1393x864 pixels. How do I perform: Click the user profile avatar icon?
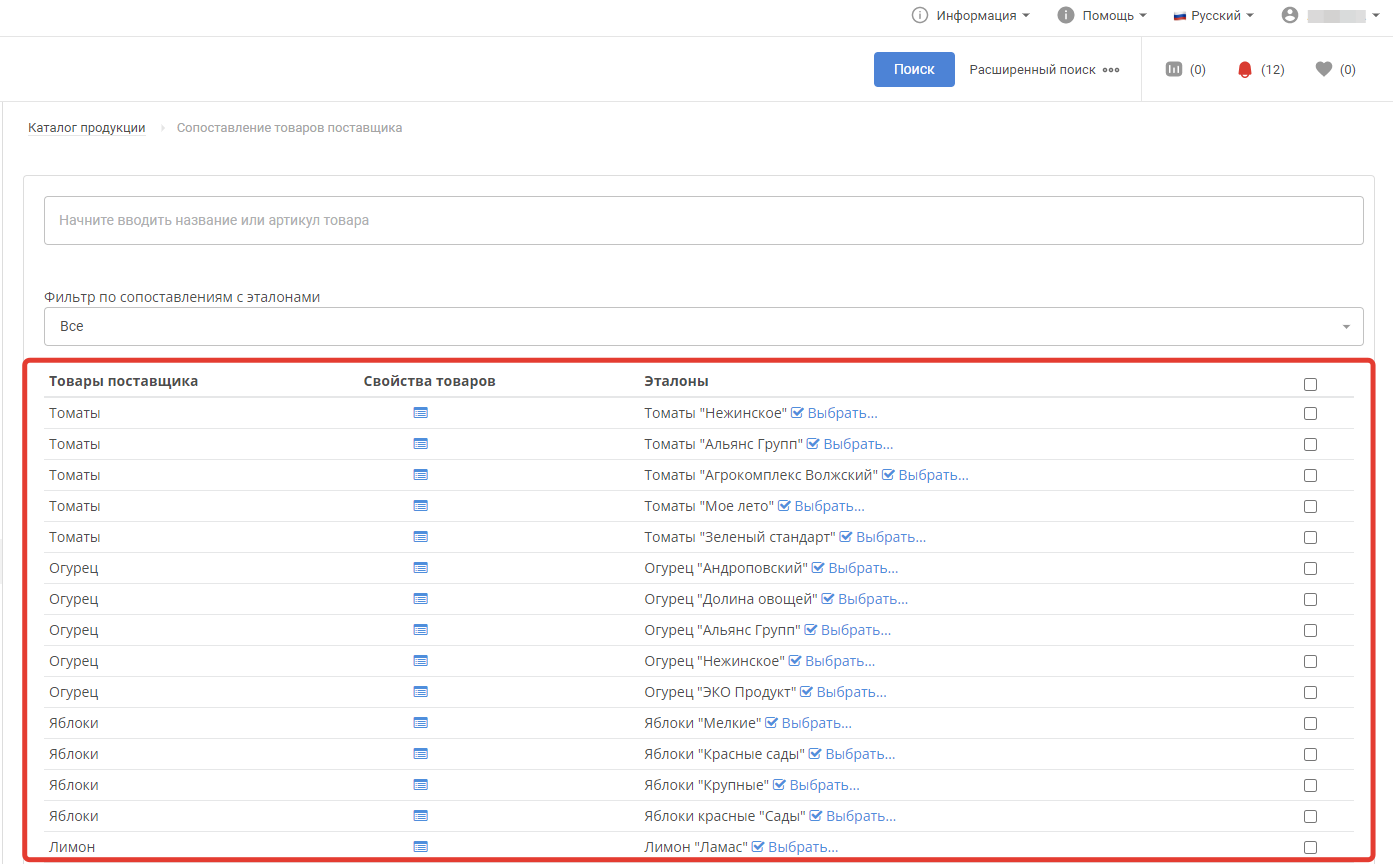tap(1289, 16)
